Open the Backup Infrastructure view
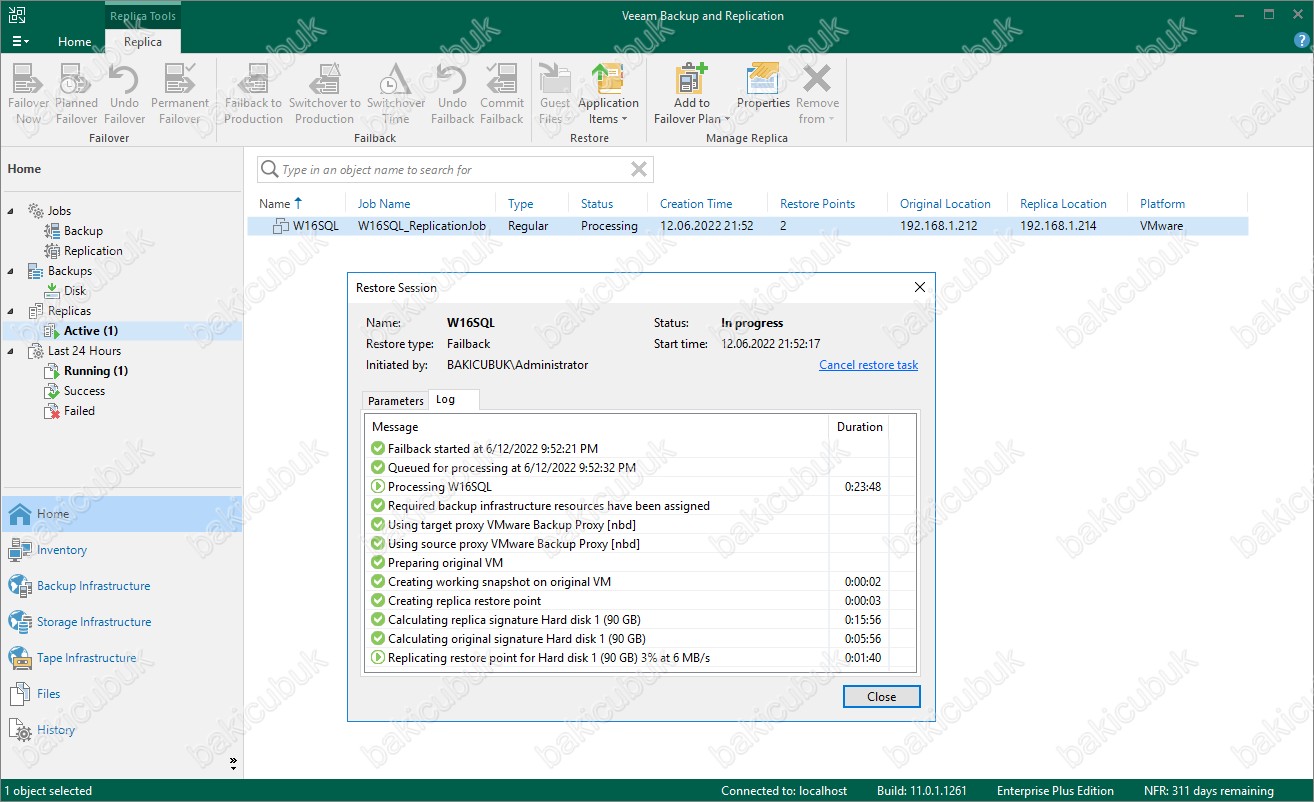This screenshot has height=802, width=1314. point(121,586)
